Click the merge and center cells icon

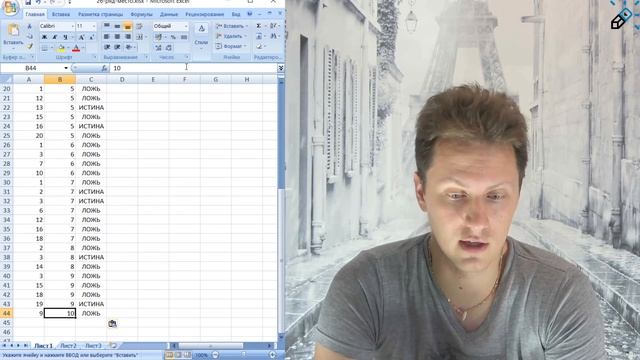(x=139, y=37)
